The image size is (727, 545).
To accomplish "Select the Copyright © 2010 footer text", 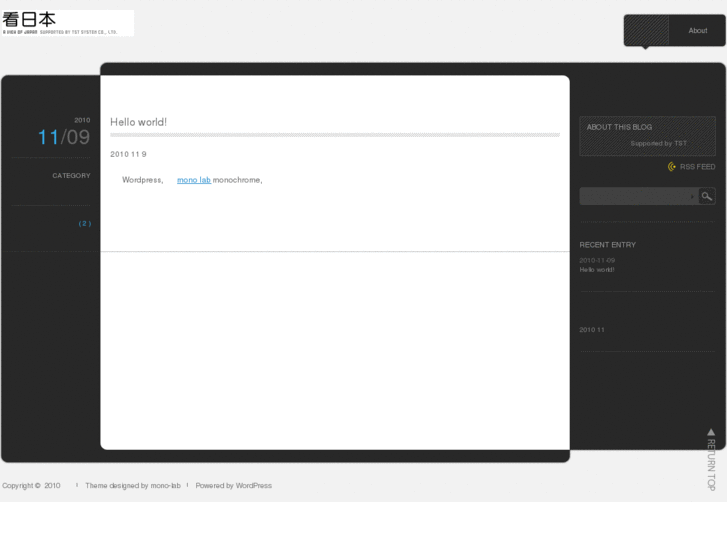I will pyautogui.click(x=31, y=486).
